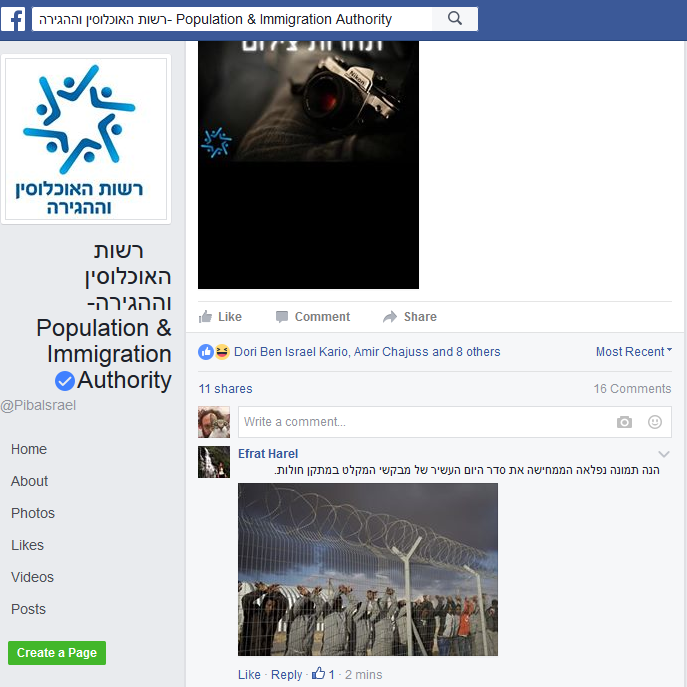The image size is (687, 687).
Task: Like the post with thumbs-up button
Action: tap(220, 317)
